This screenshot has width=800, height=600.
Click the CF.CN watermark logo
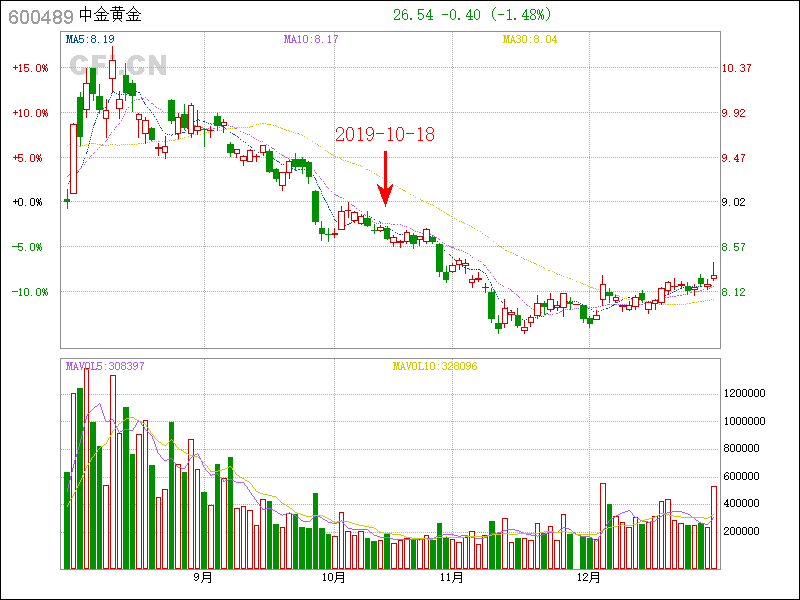click(118, 66)
